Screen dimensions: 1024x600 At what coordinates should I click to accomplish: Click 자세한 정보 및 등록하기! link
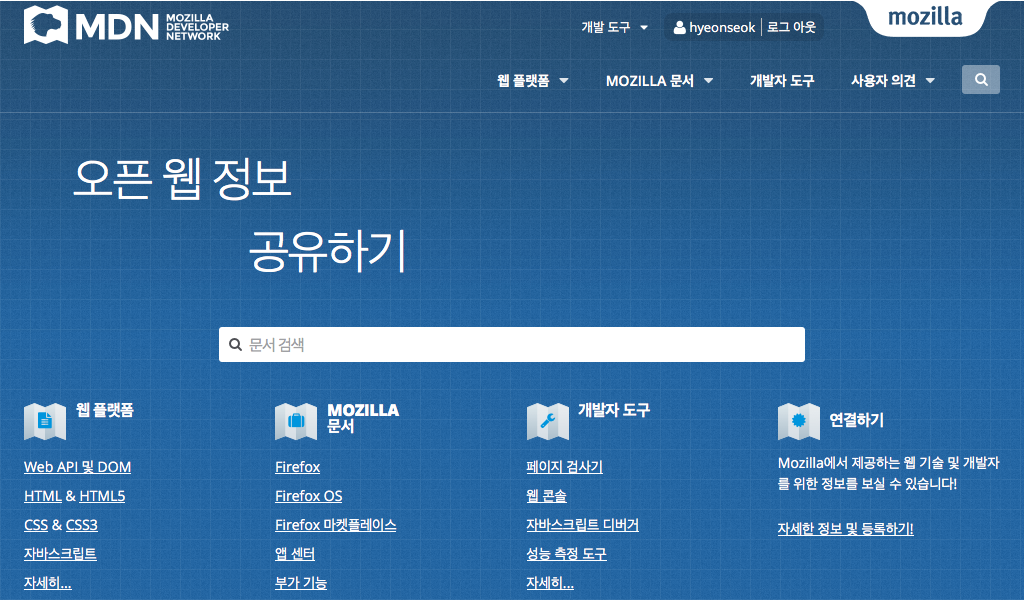point(845,529)
